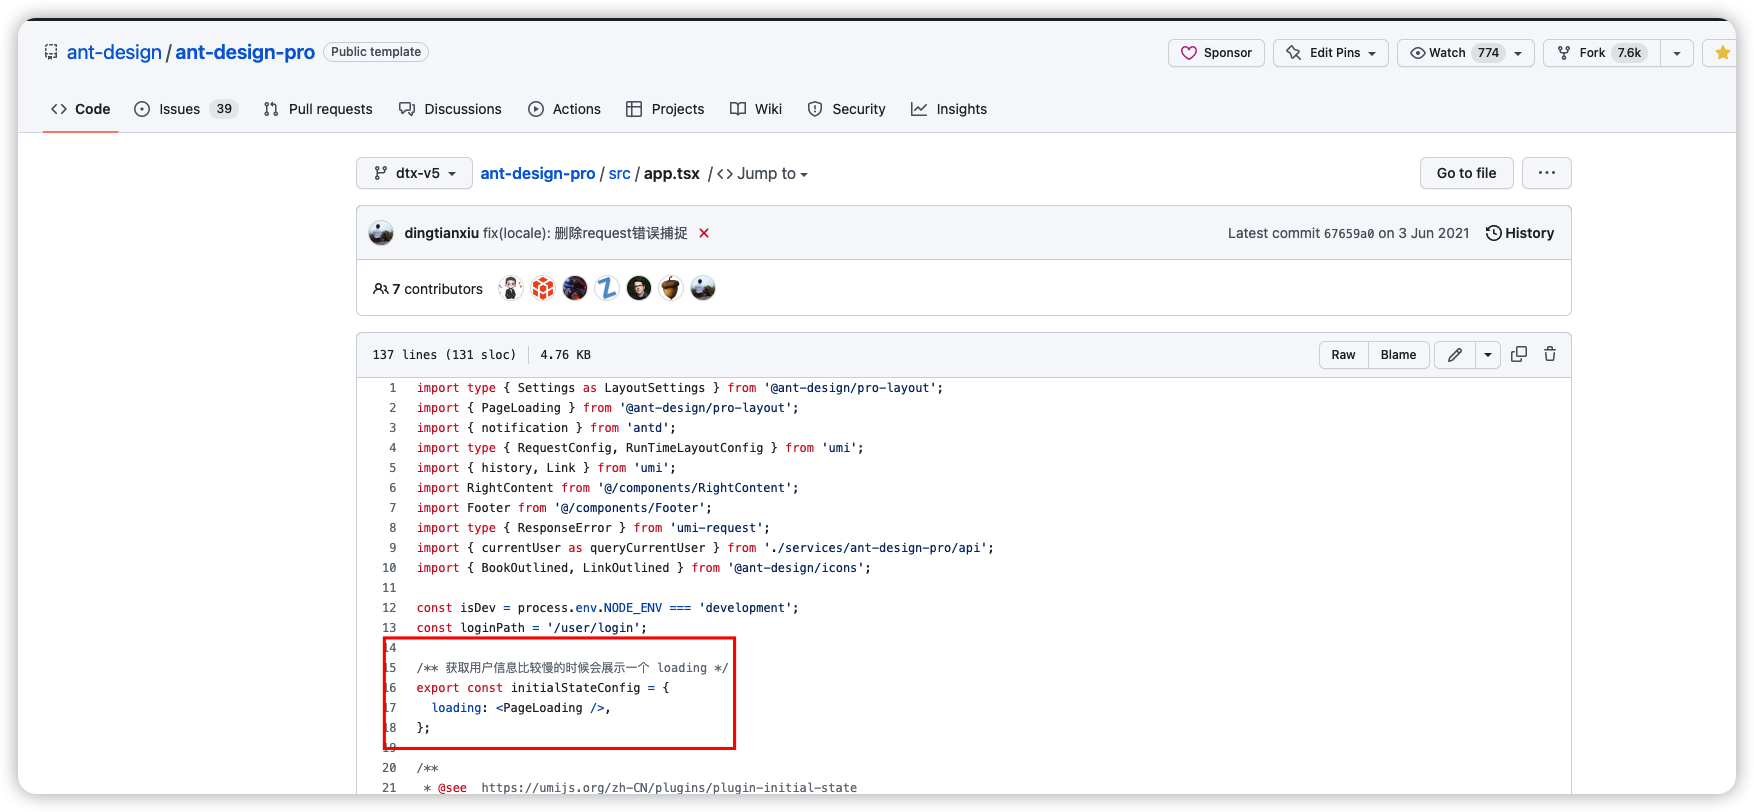Open the Discussions tab
Image resolution: width=1754 pixels, height=812 pixels.
[450, 109]
